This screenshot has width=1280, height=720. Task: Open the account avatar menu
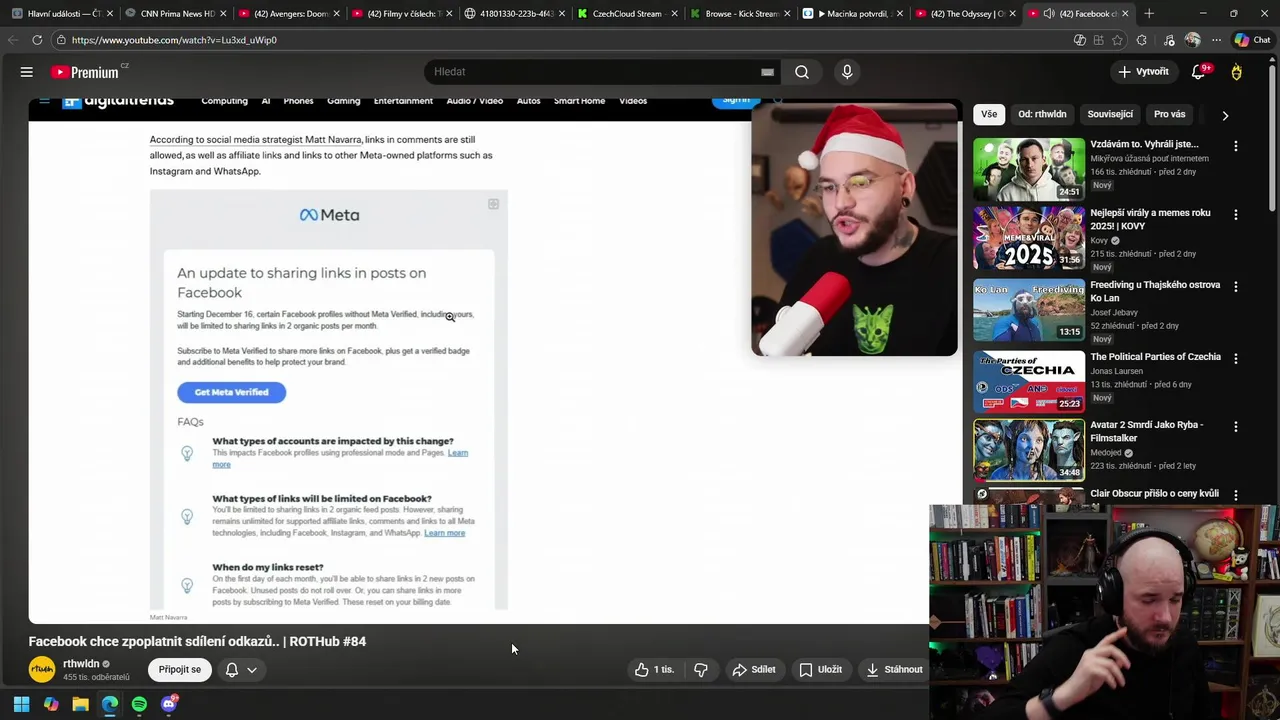point(1237,72)
